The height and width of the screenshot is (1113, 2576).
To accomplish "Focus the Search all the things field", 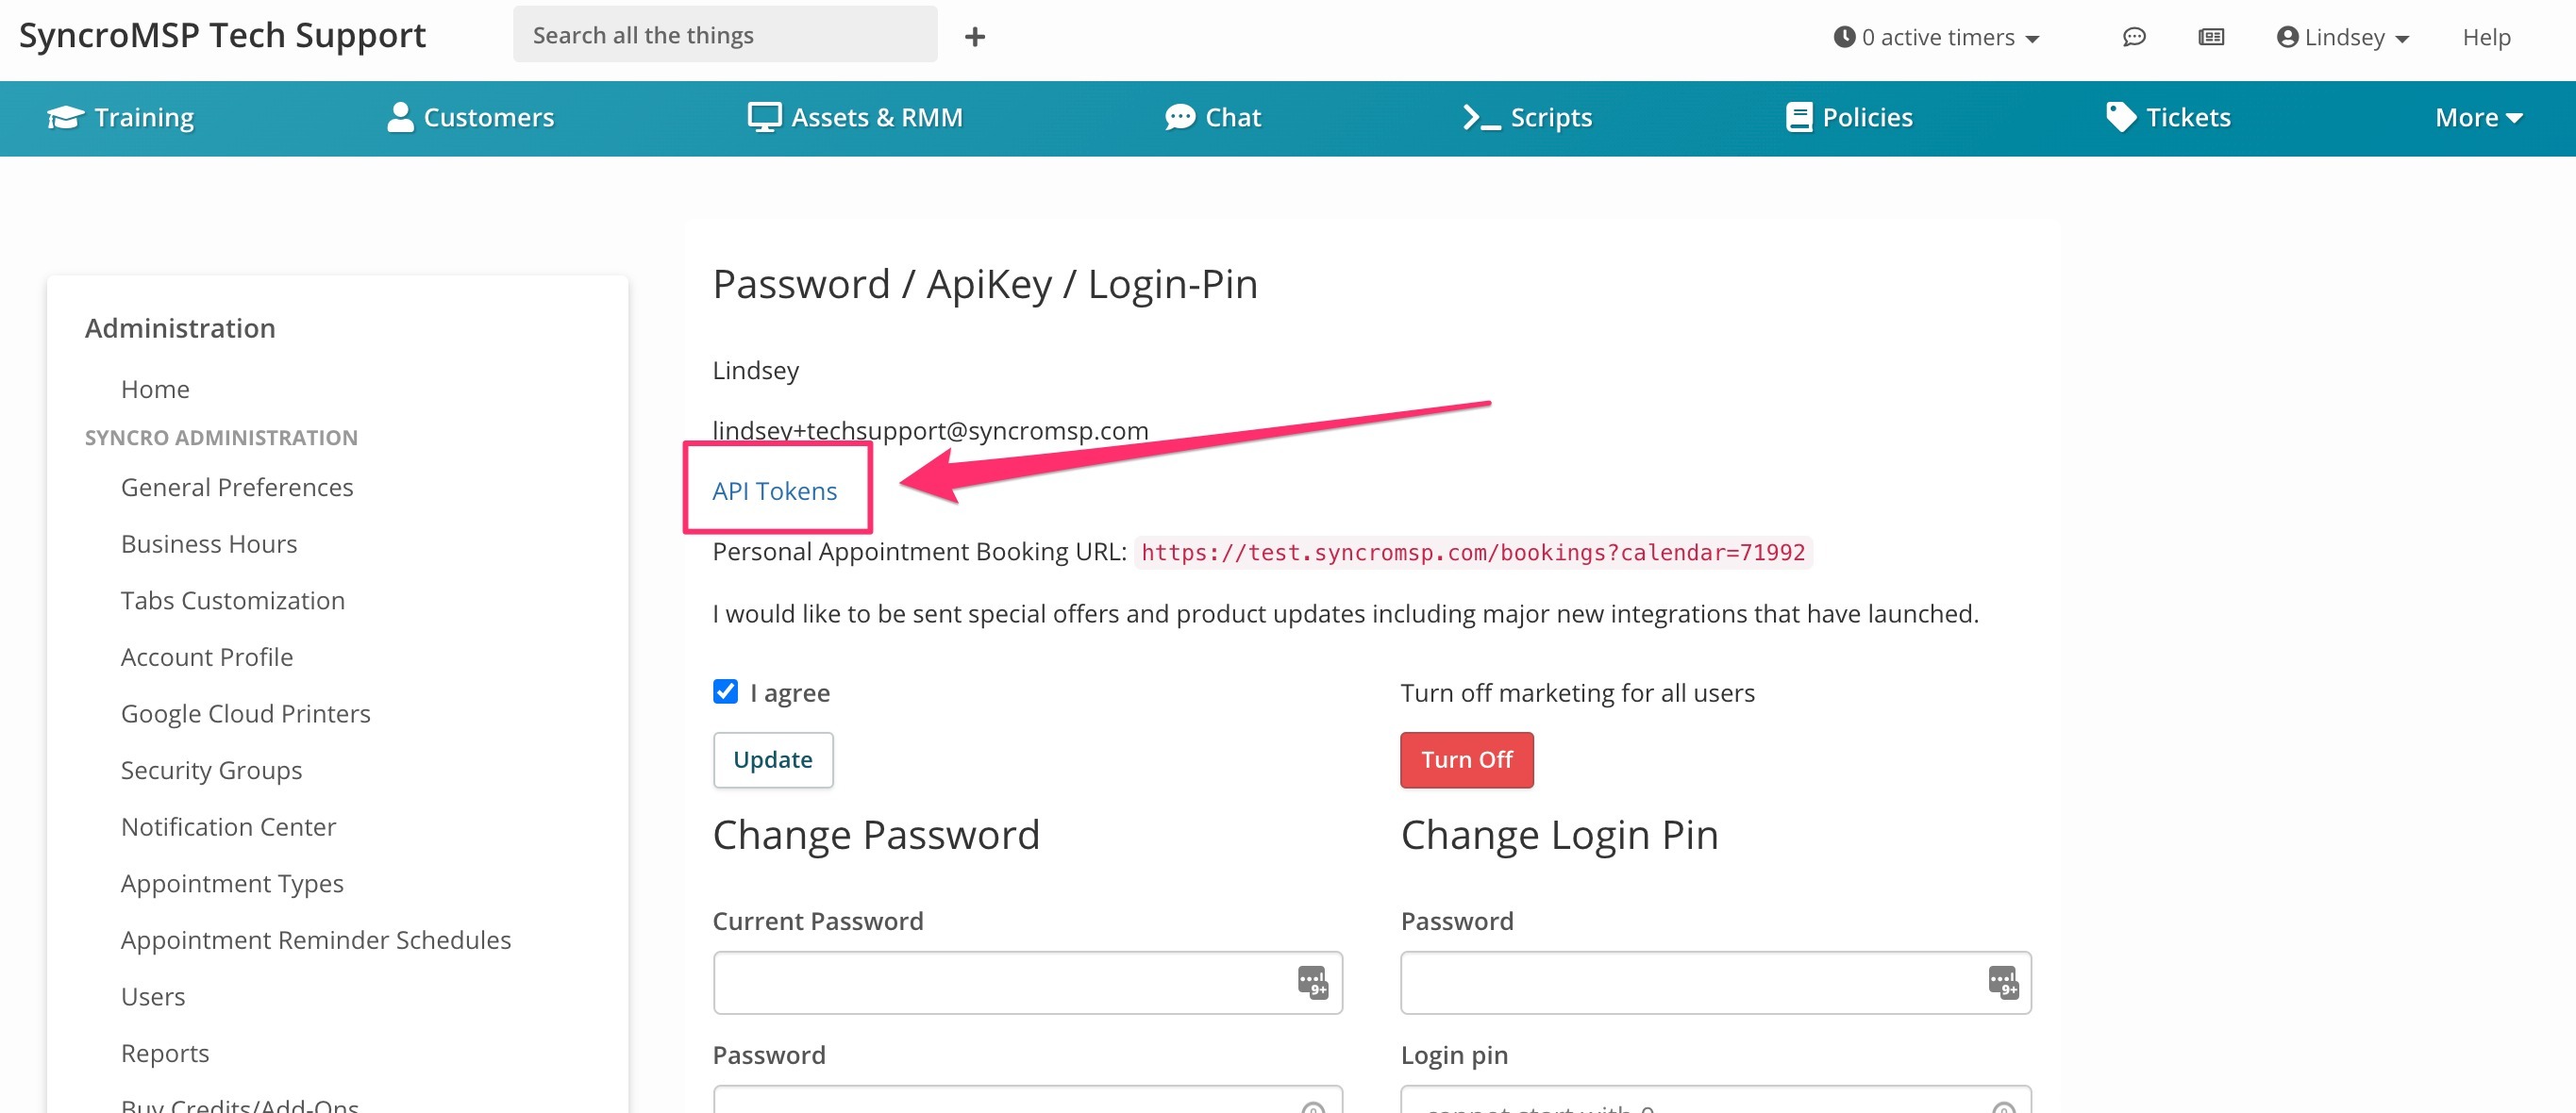I will pos(725,34).
